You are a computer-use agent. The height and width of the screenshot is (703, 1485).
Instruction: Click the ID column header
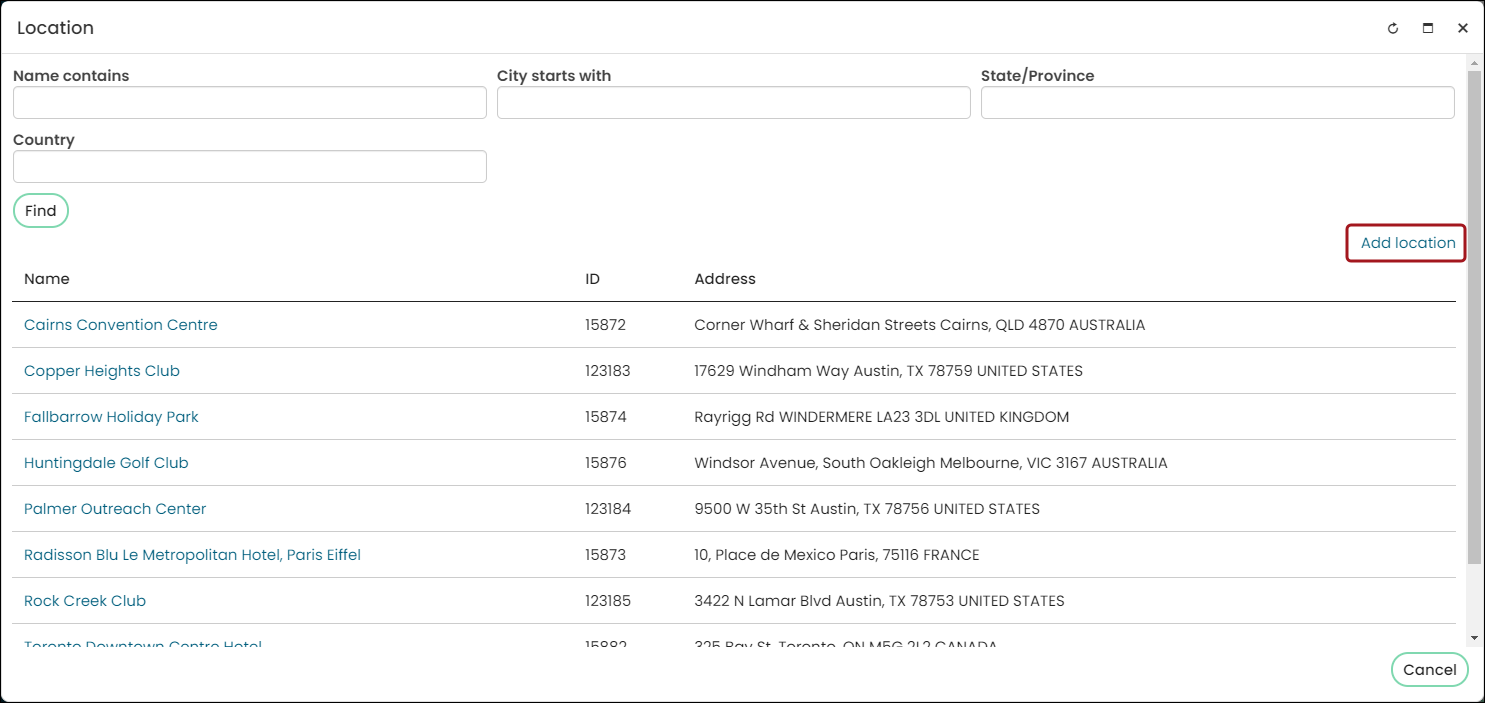pyautogui.click(x=593, y=279)
